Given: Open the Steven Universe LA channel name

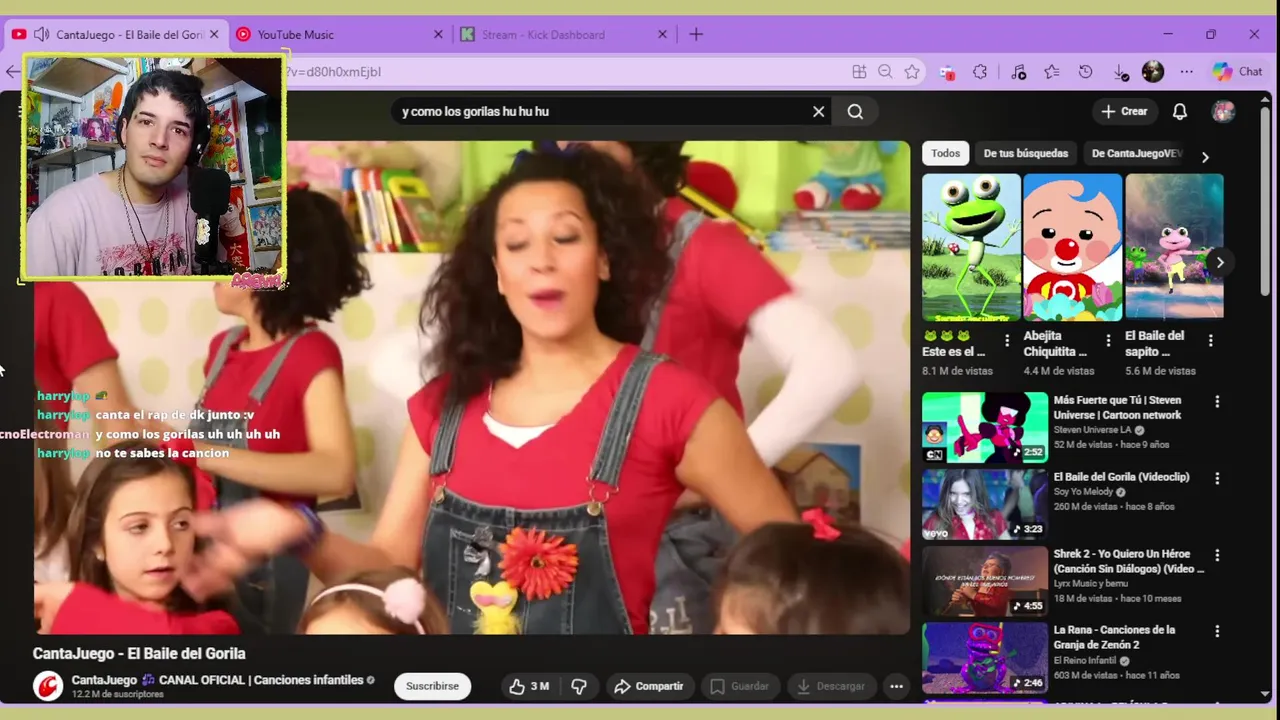Looking at the screenshot, I should point(1093,430).
